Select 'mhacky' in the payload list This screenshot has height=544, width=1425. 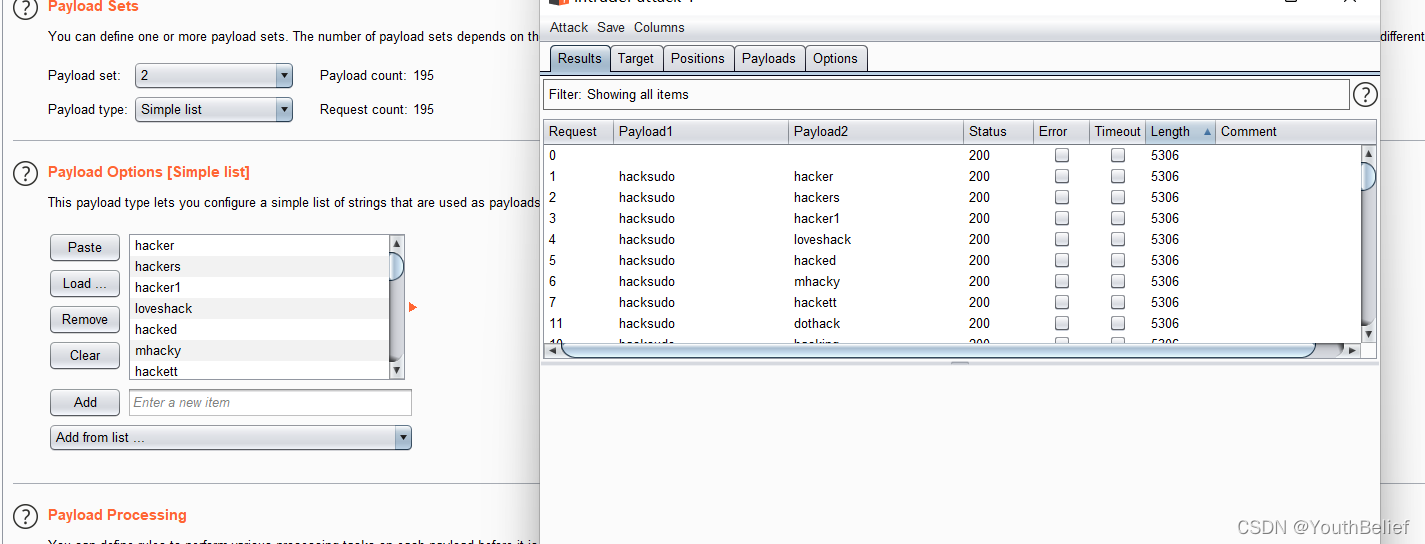tap(259, 351)
